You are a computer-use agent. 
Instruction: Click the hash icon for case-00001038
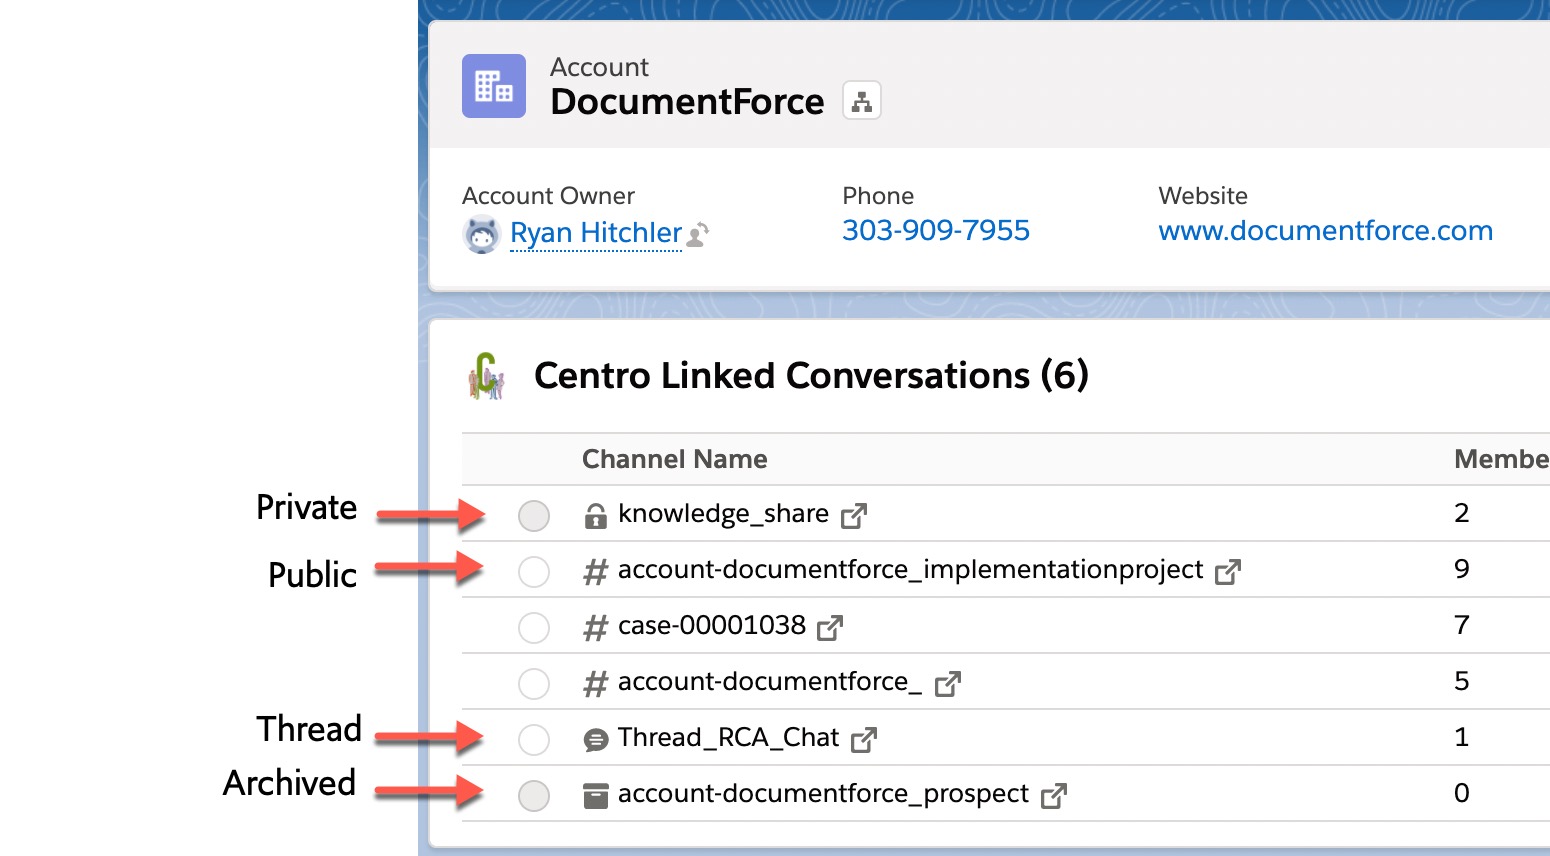pos(595,628)
